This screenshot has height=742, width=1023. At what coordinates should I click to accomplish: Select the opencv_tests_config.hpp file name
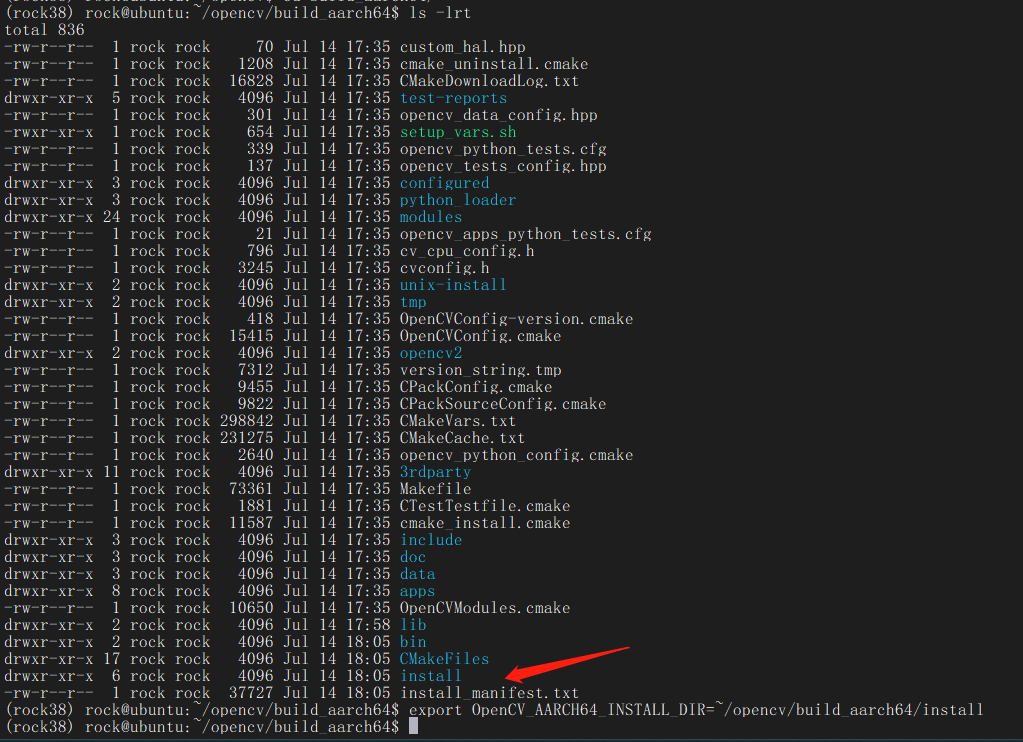pyautogui.click(x=503, y=166)
